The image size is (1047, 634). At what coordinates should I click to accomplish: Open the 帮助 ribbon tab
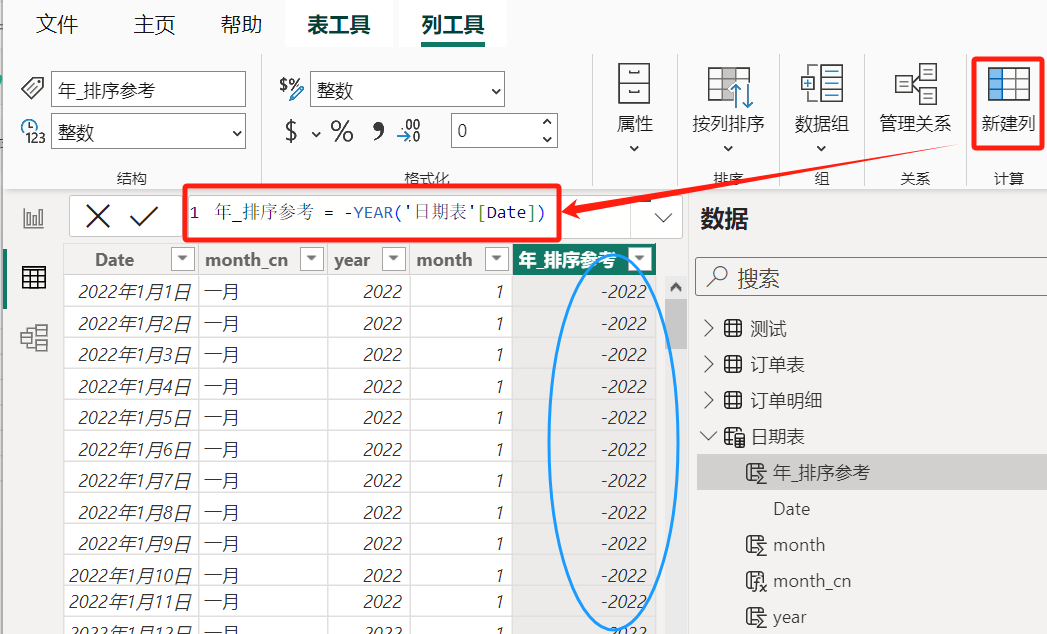pos(241,25)
